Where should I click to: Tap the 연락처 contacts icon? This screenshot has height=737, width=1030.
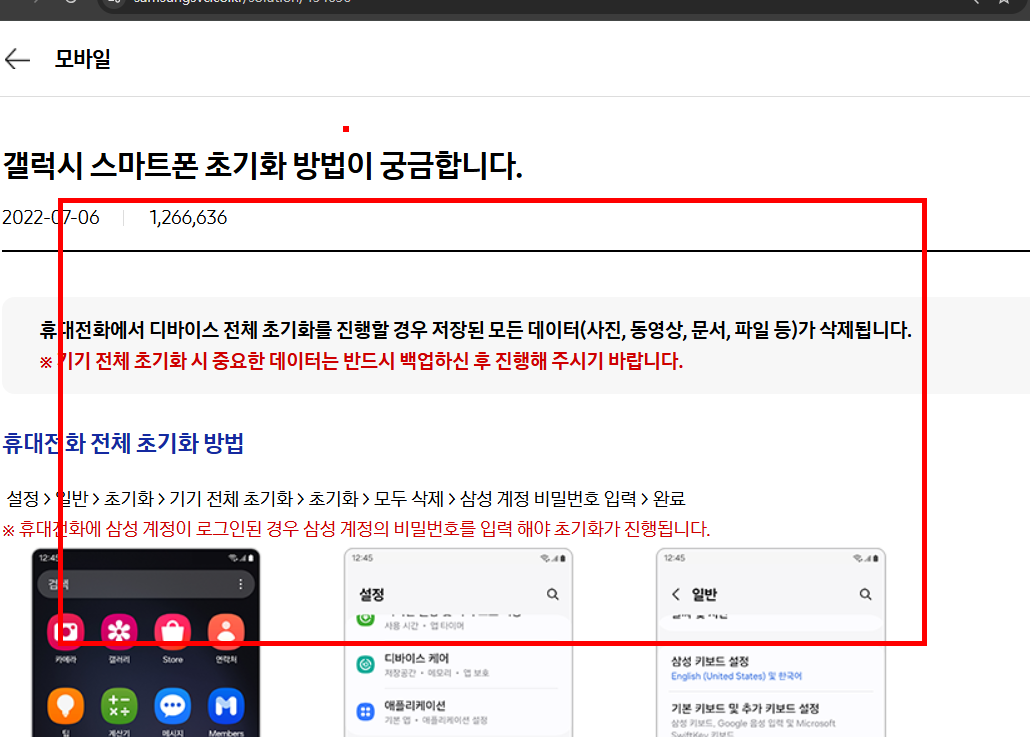[x=227, y=630]
